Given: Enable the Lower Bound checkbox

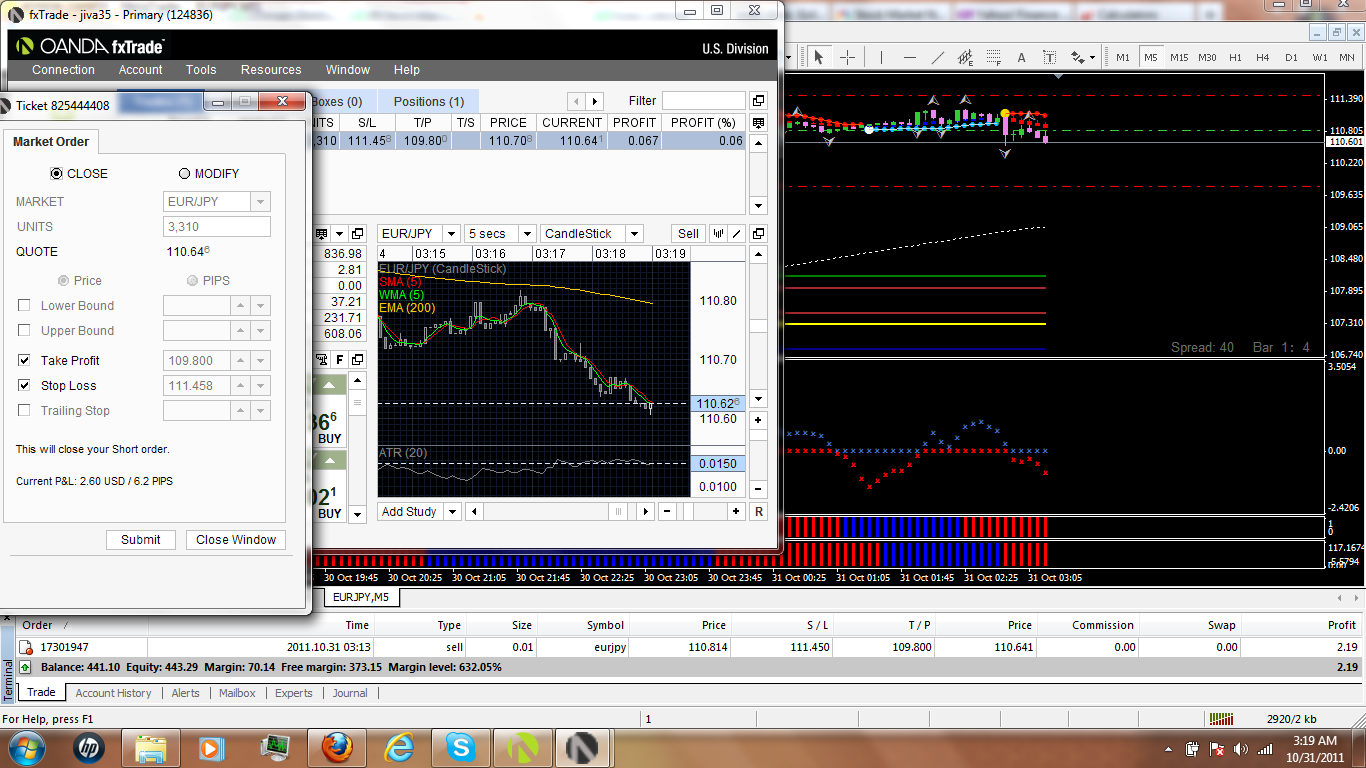Looking at the screenshot, I should pyautogui.click(x=25, y=305).
